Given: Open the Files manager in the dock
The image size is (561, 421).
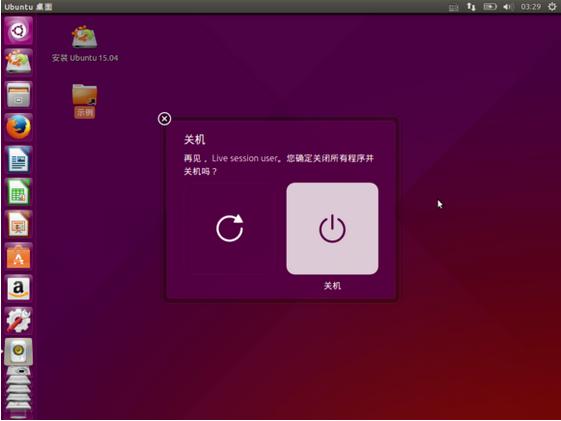Looking at the screenshot, I should [x=19, y=94].
